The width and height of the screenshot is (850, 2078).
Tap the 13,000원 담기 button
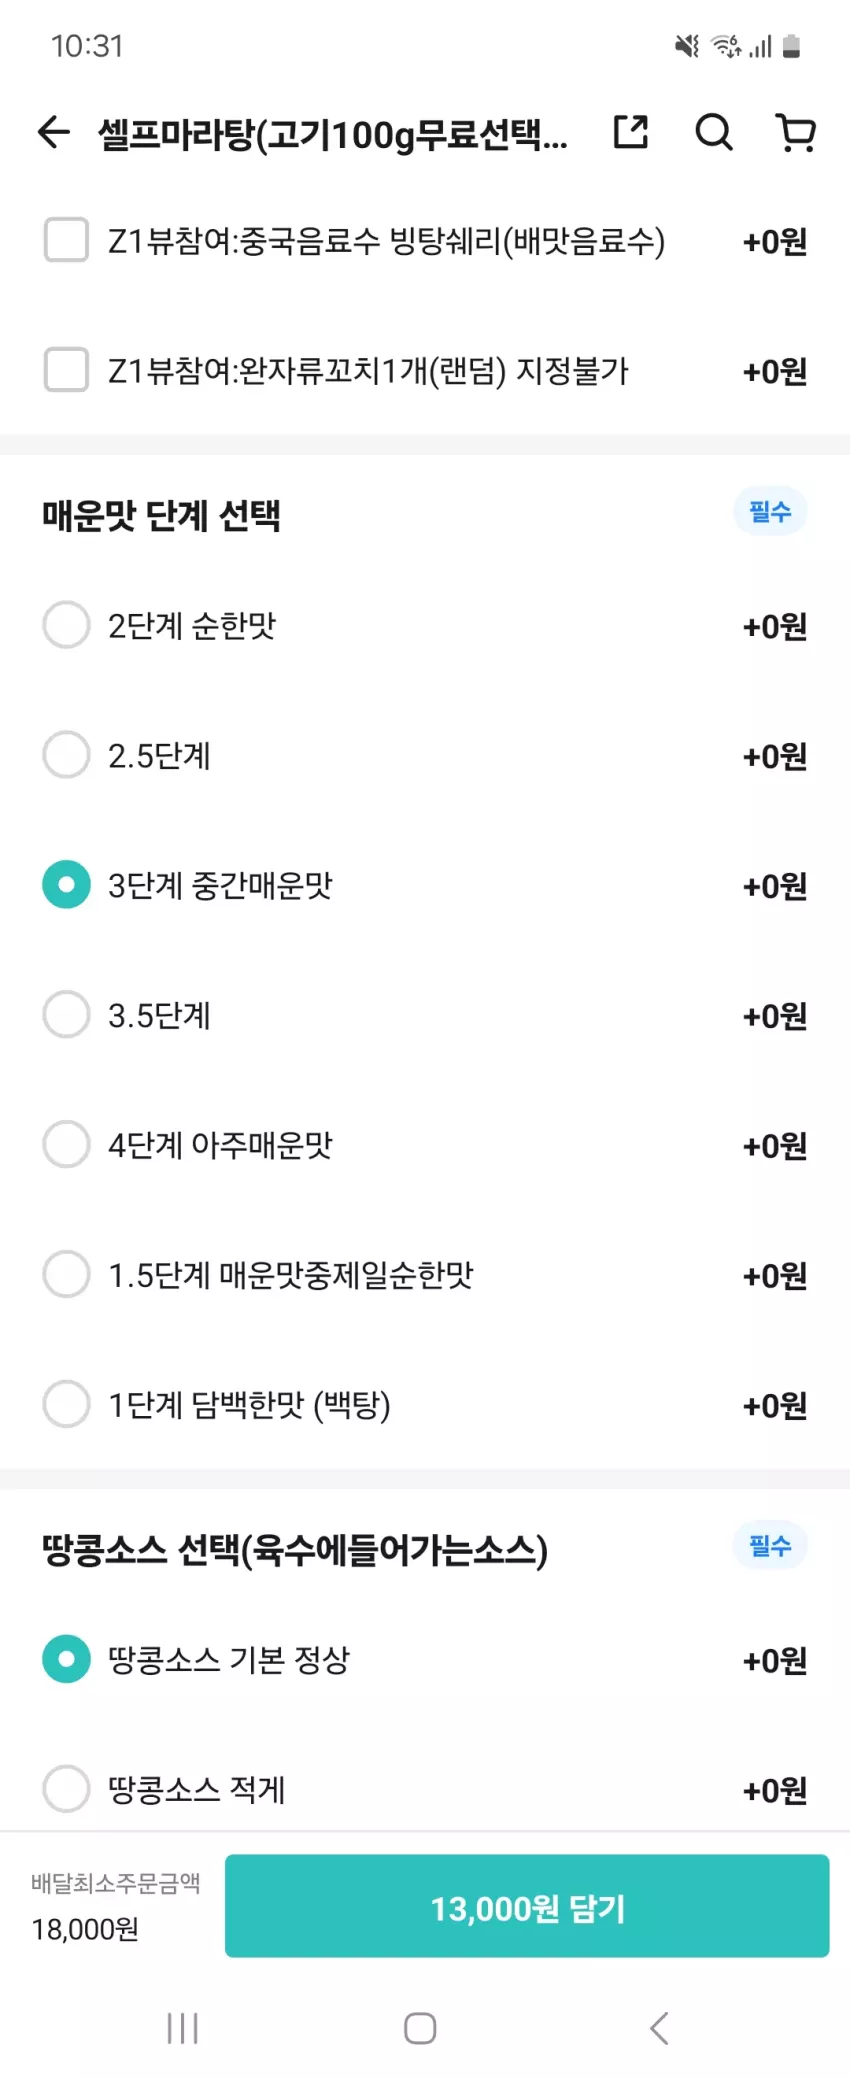[x=527, y=1906]
